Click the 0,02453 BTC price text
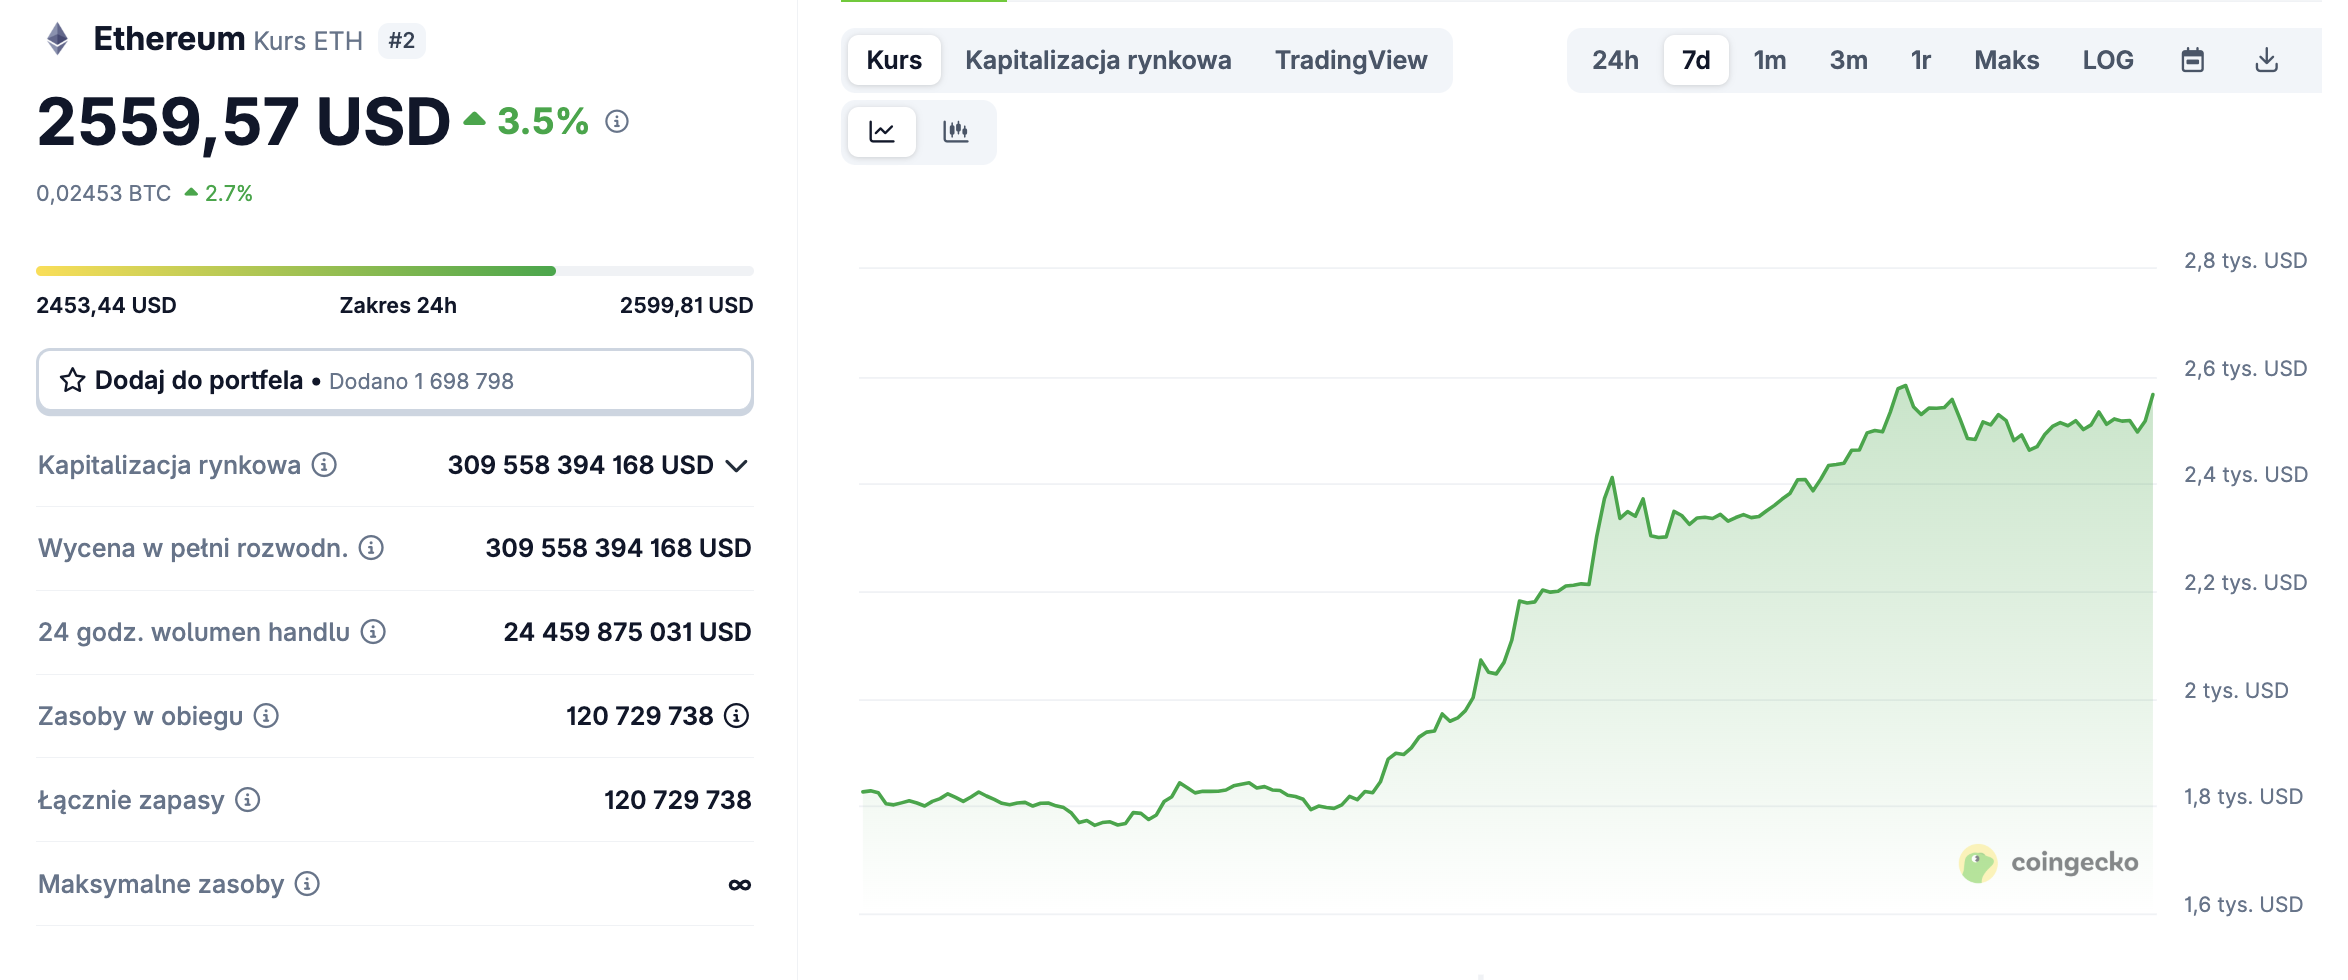 tap(104, 193)
